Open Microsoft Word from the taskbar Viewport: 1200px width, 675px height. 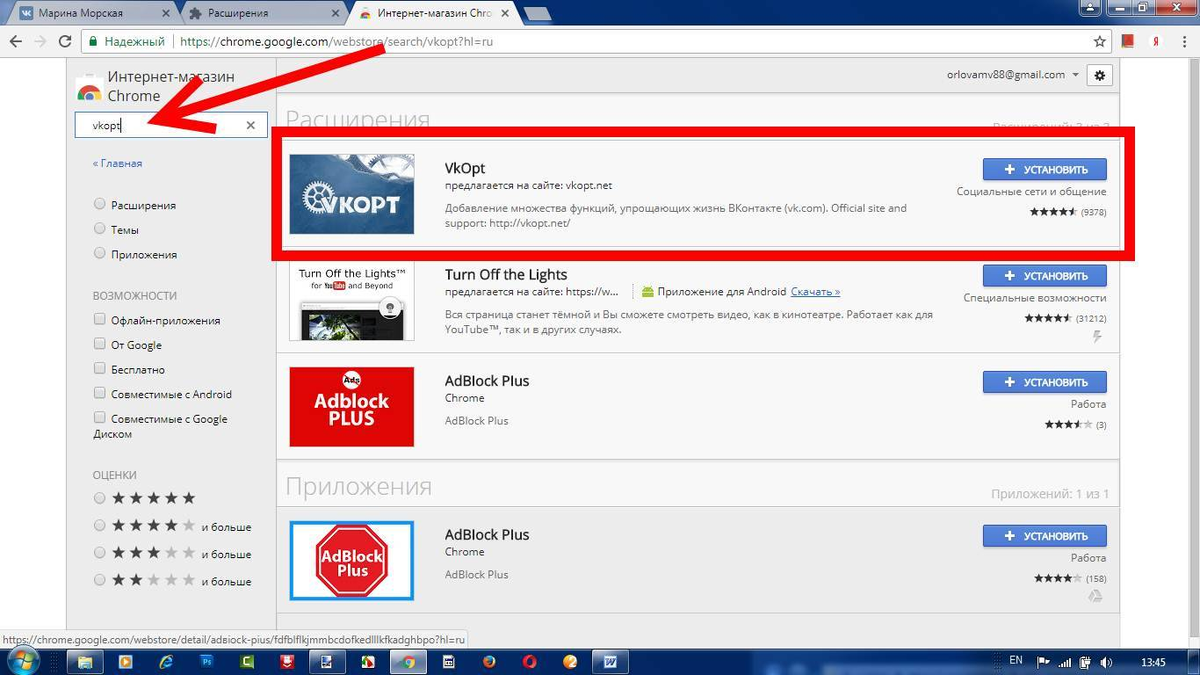[610, 662]
